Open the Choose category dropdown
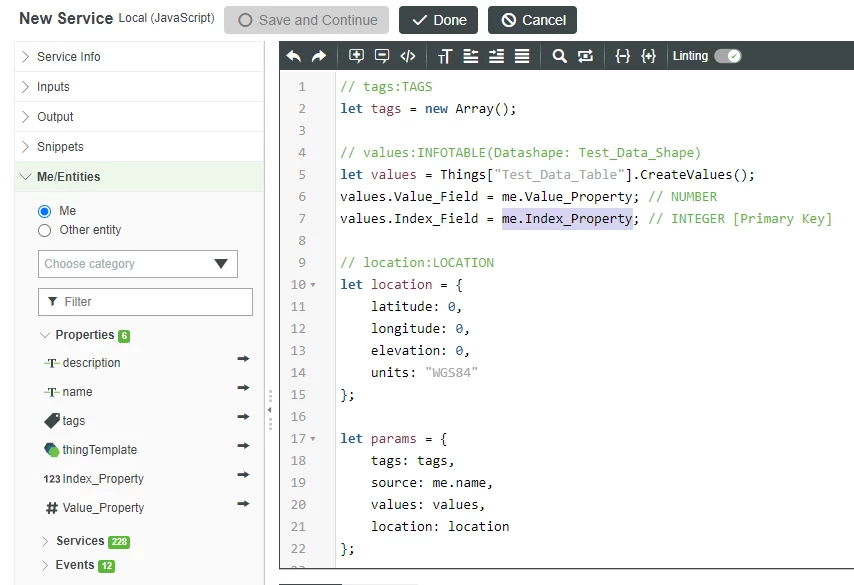 [138, 264]
